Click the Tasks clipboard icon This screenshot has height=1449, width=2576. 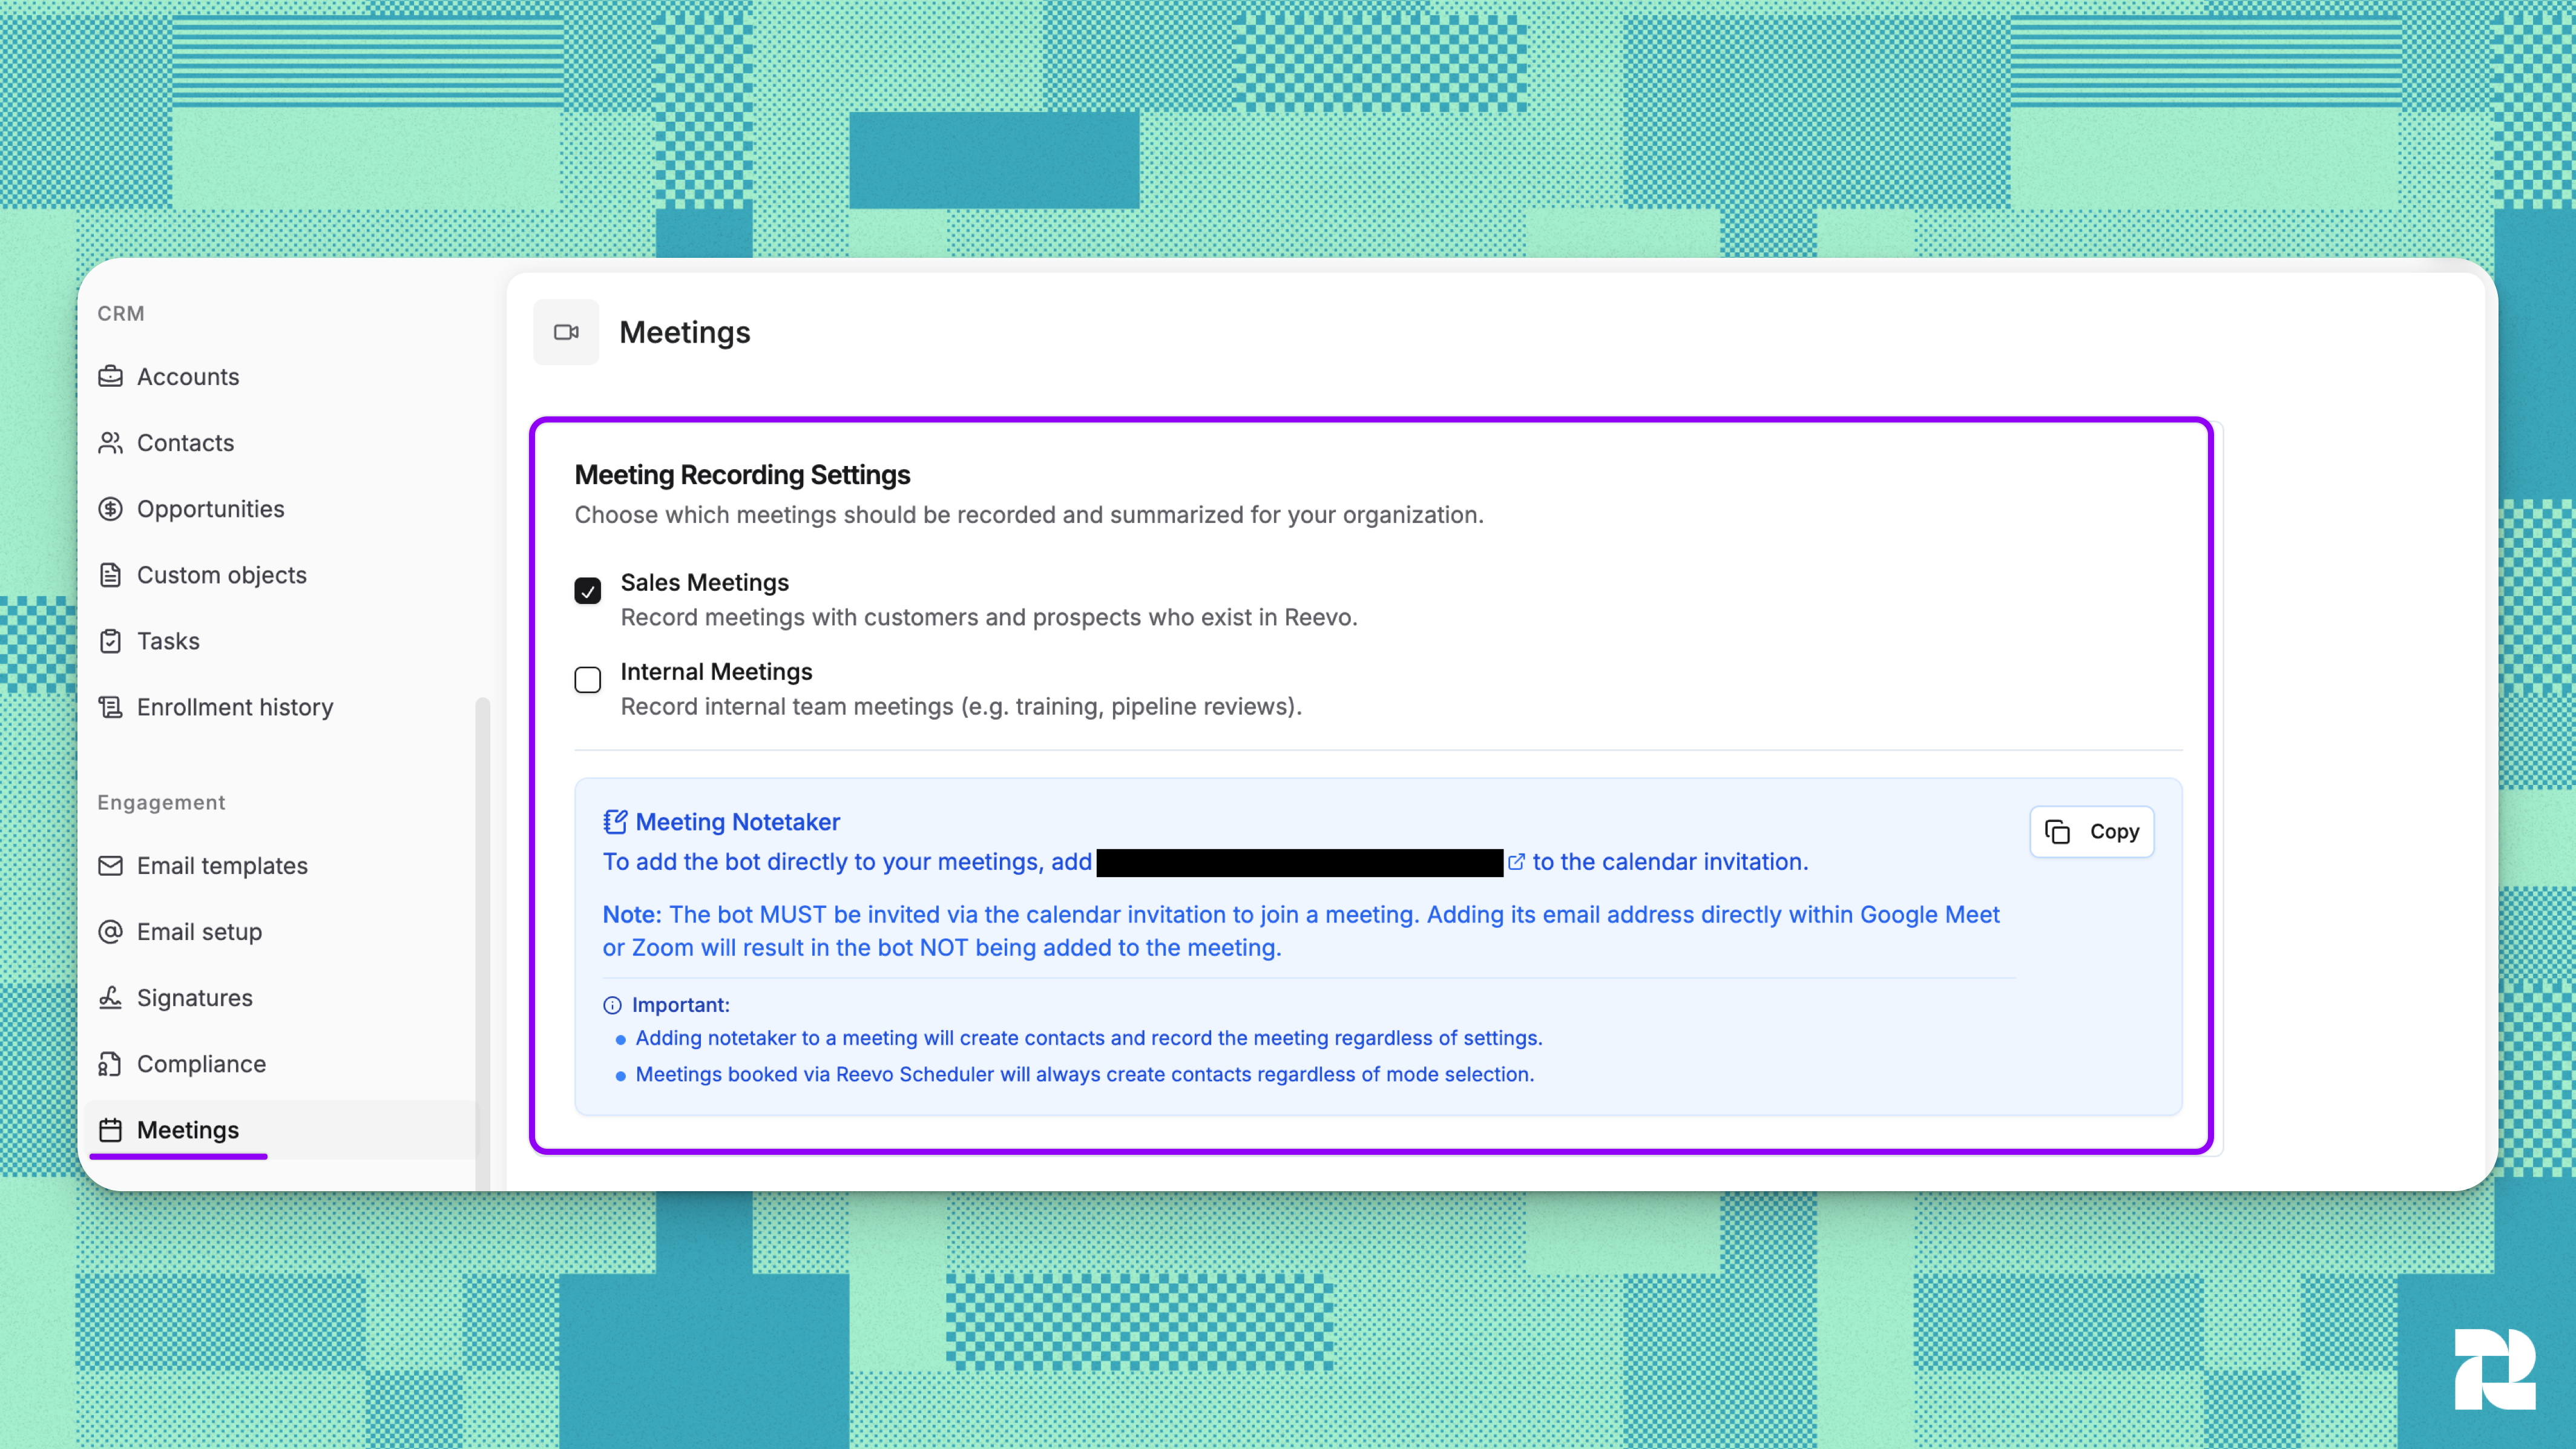(x=110, y=641)
